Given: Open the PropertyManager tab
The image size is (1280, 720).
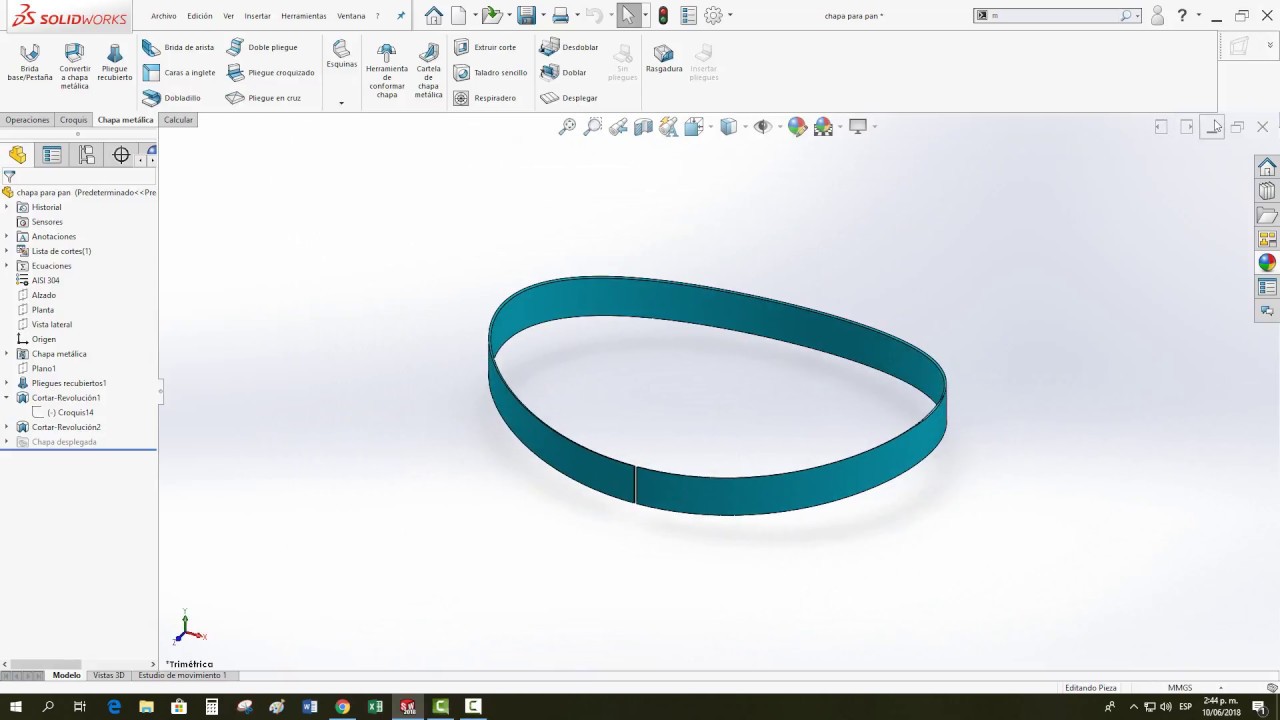Looking at the screenshot, I should (52, 154).
